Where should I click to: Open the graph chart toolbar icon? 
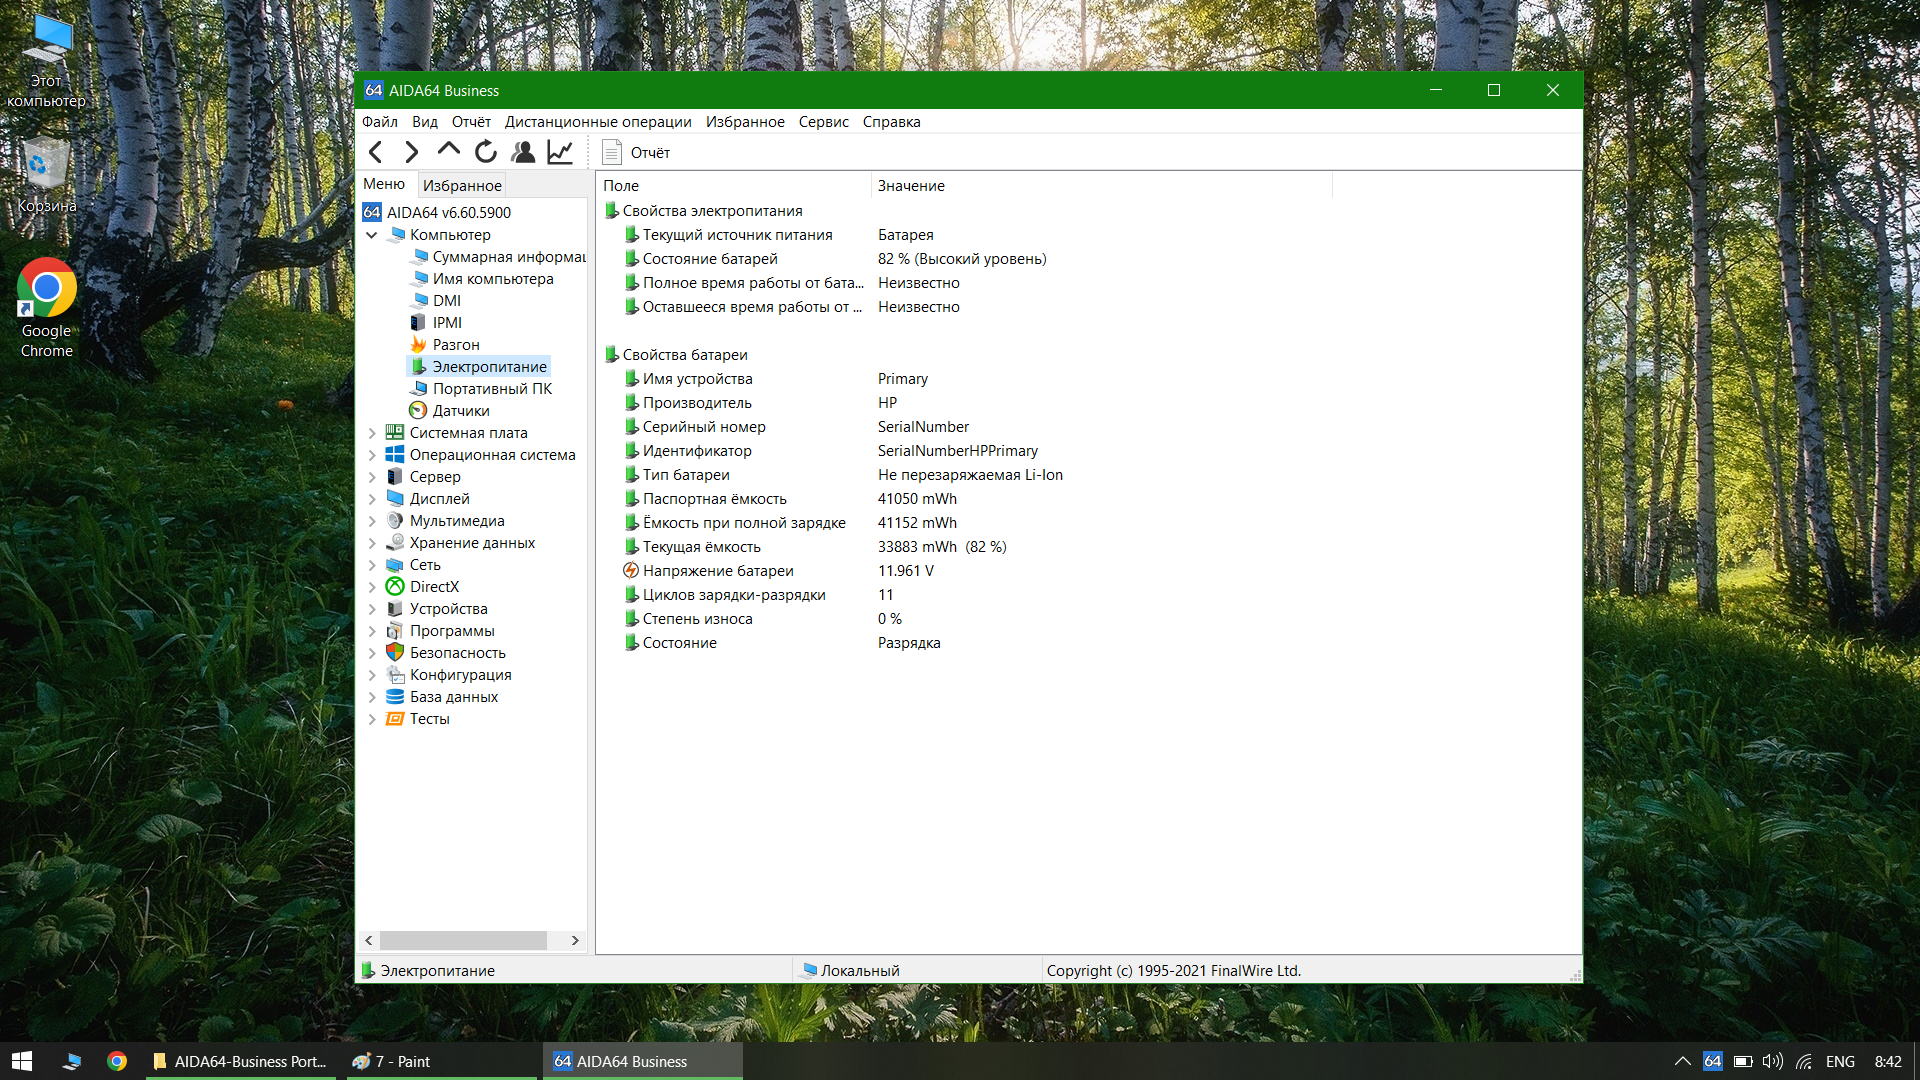pyautogui.click(x=560, y=152)
